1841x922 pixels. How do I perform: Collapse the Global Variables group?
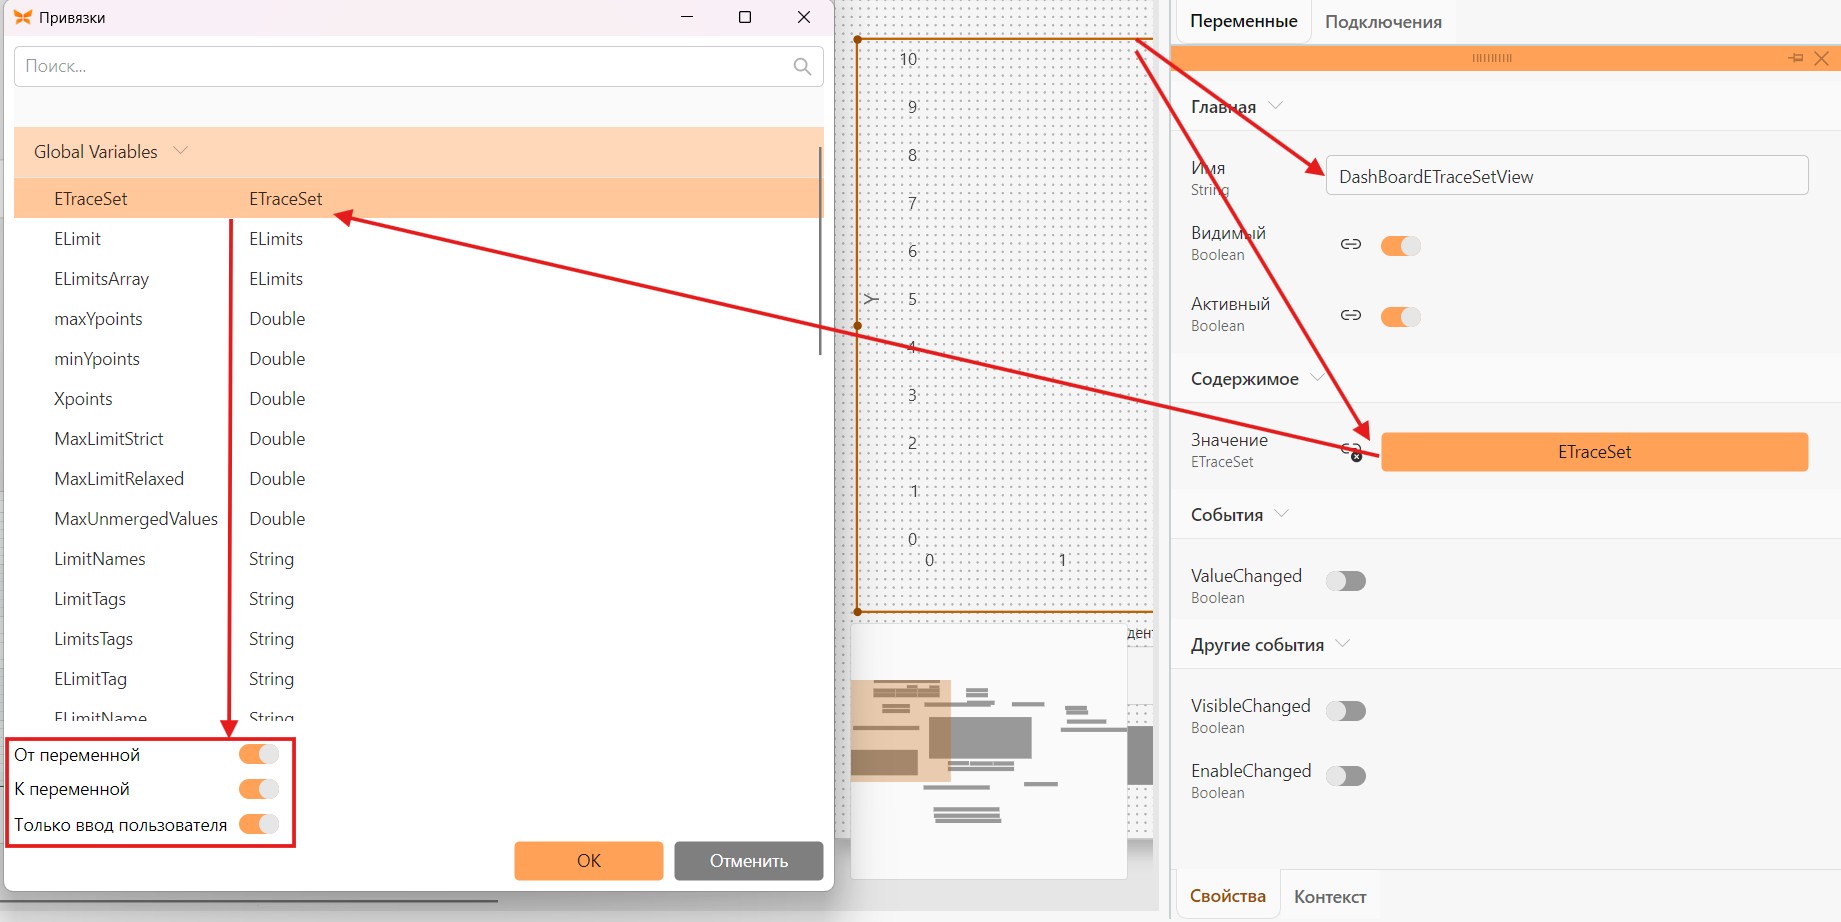pos(181,151)
